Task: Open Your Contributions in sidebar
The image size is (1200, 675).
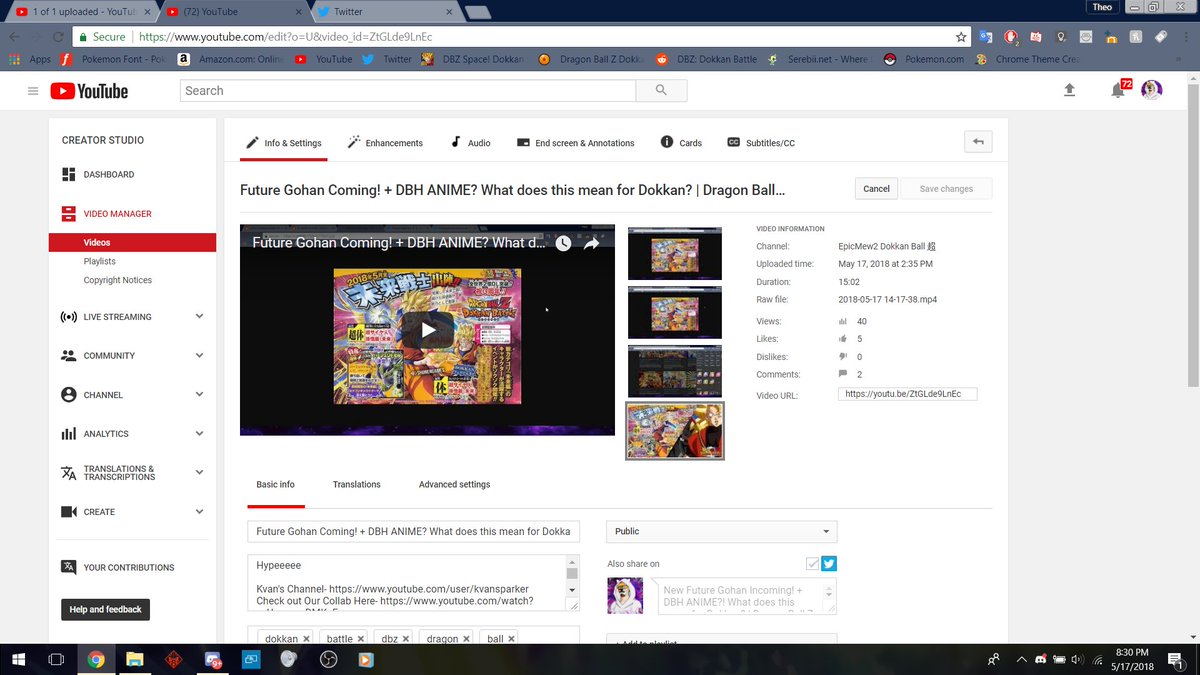Action: pyautogui.click(x=129, y=567)
